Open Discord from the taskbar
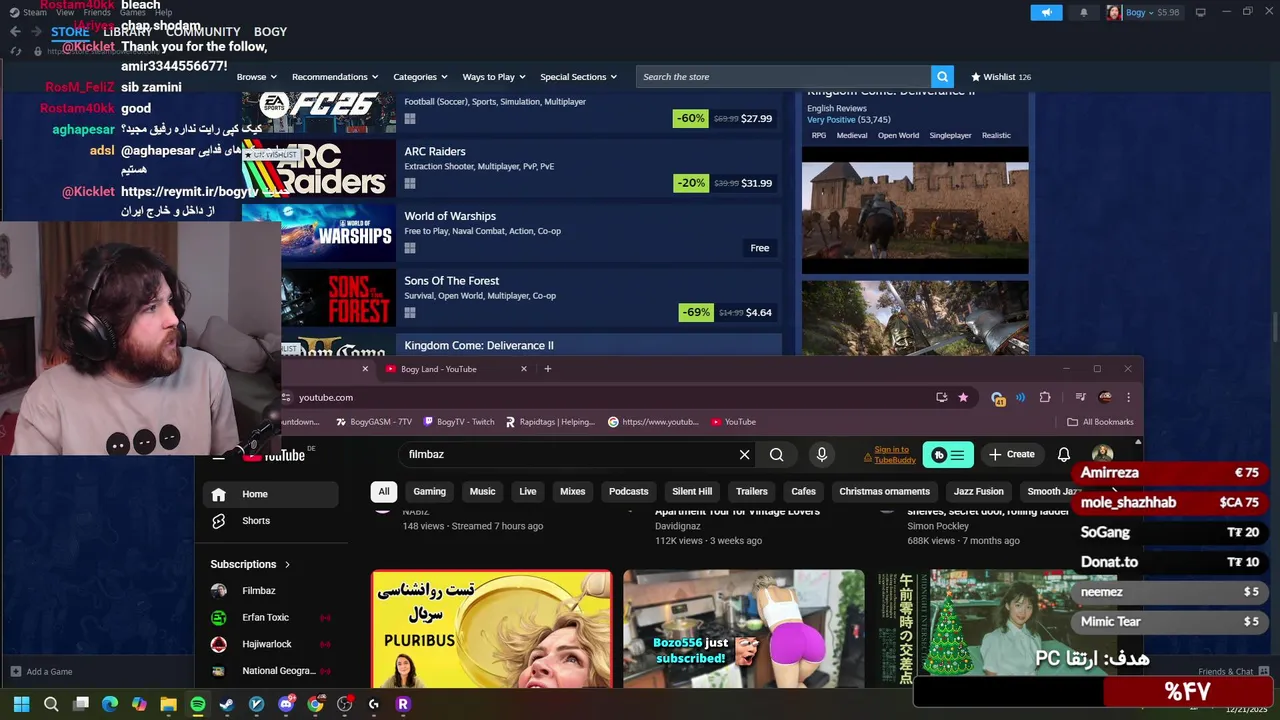This screenshot has height=720, width=1280. [286, 704]
